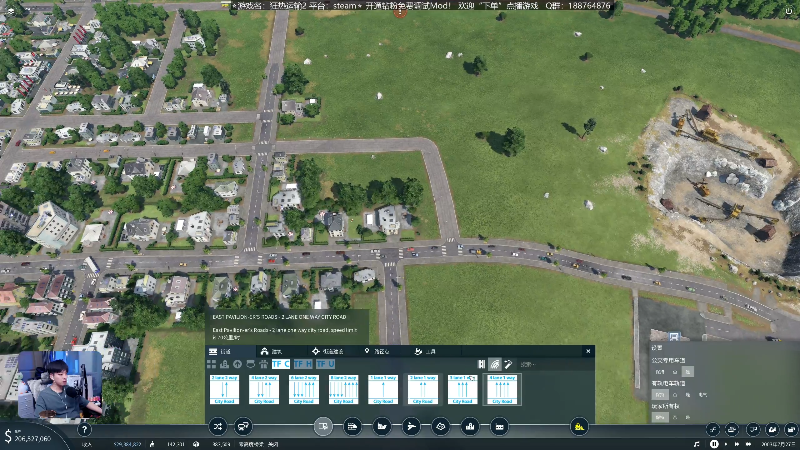Image resolution: width=800 pixels, height=450 pixels.
Task: Open the third round layer icon
Action: click(x=753, y=429)
